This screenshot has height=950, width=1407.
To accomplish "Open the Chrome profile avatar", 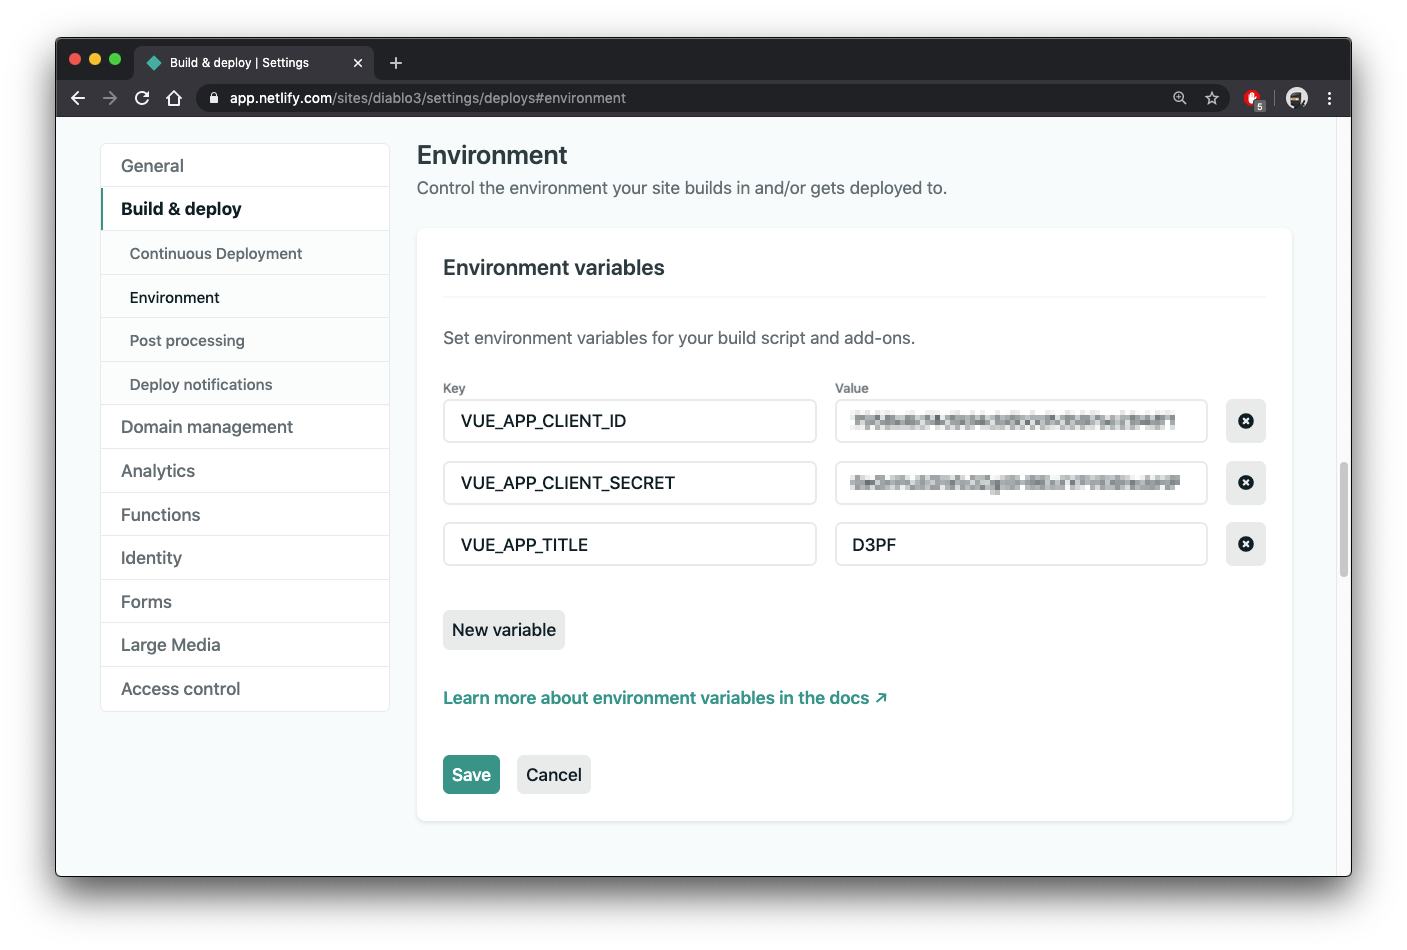I will point(1297,98).
